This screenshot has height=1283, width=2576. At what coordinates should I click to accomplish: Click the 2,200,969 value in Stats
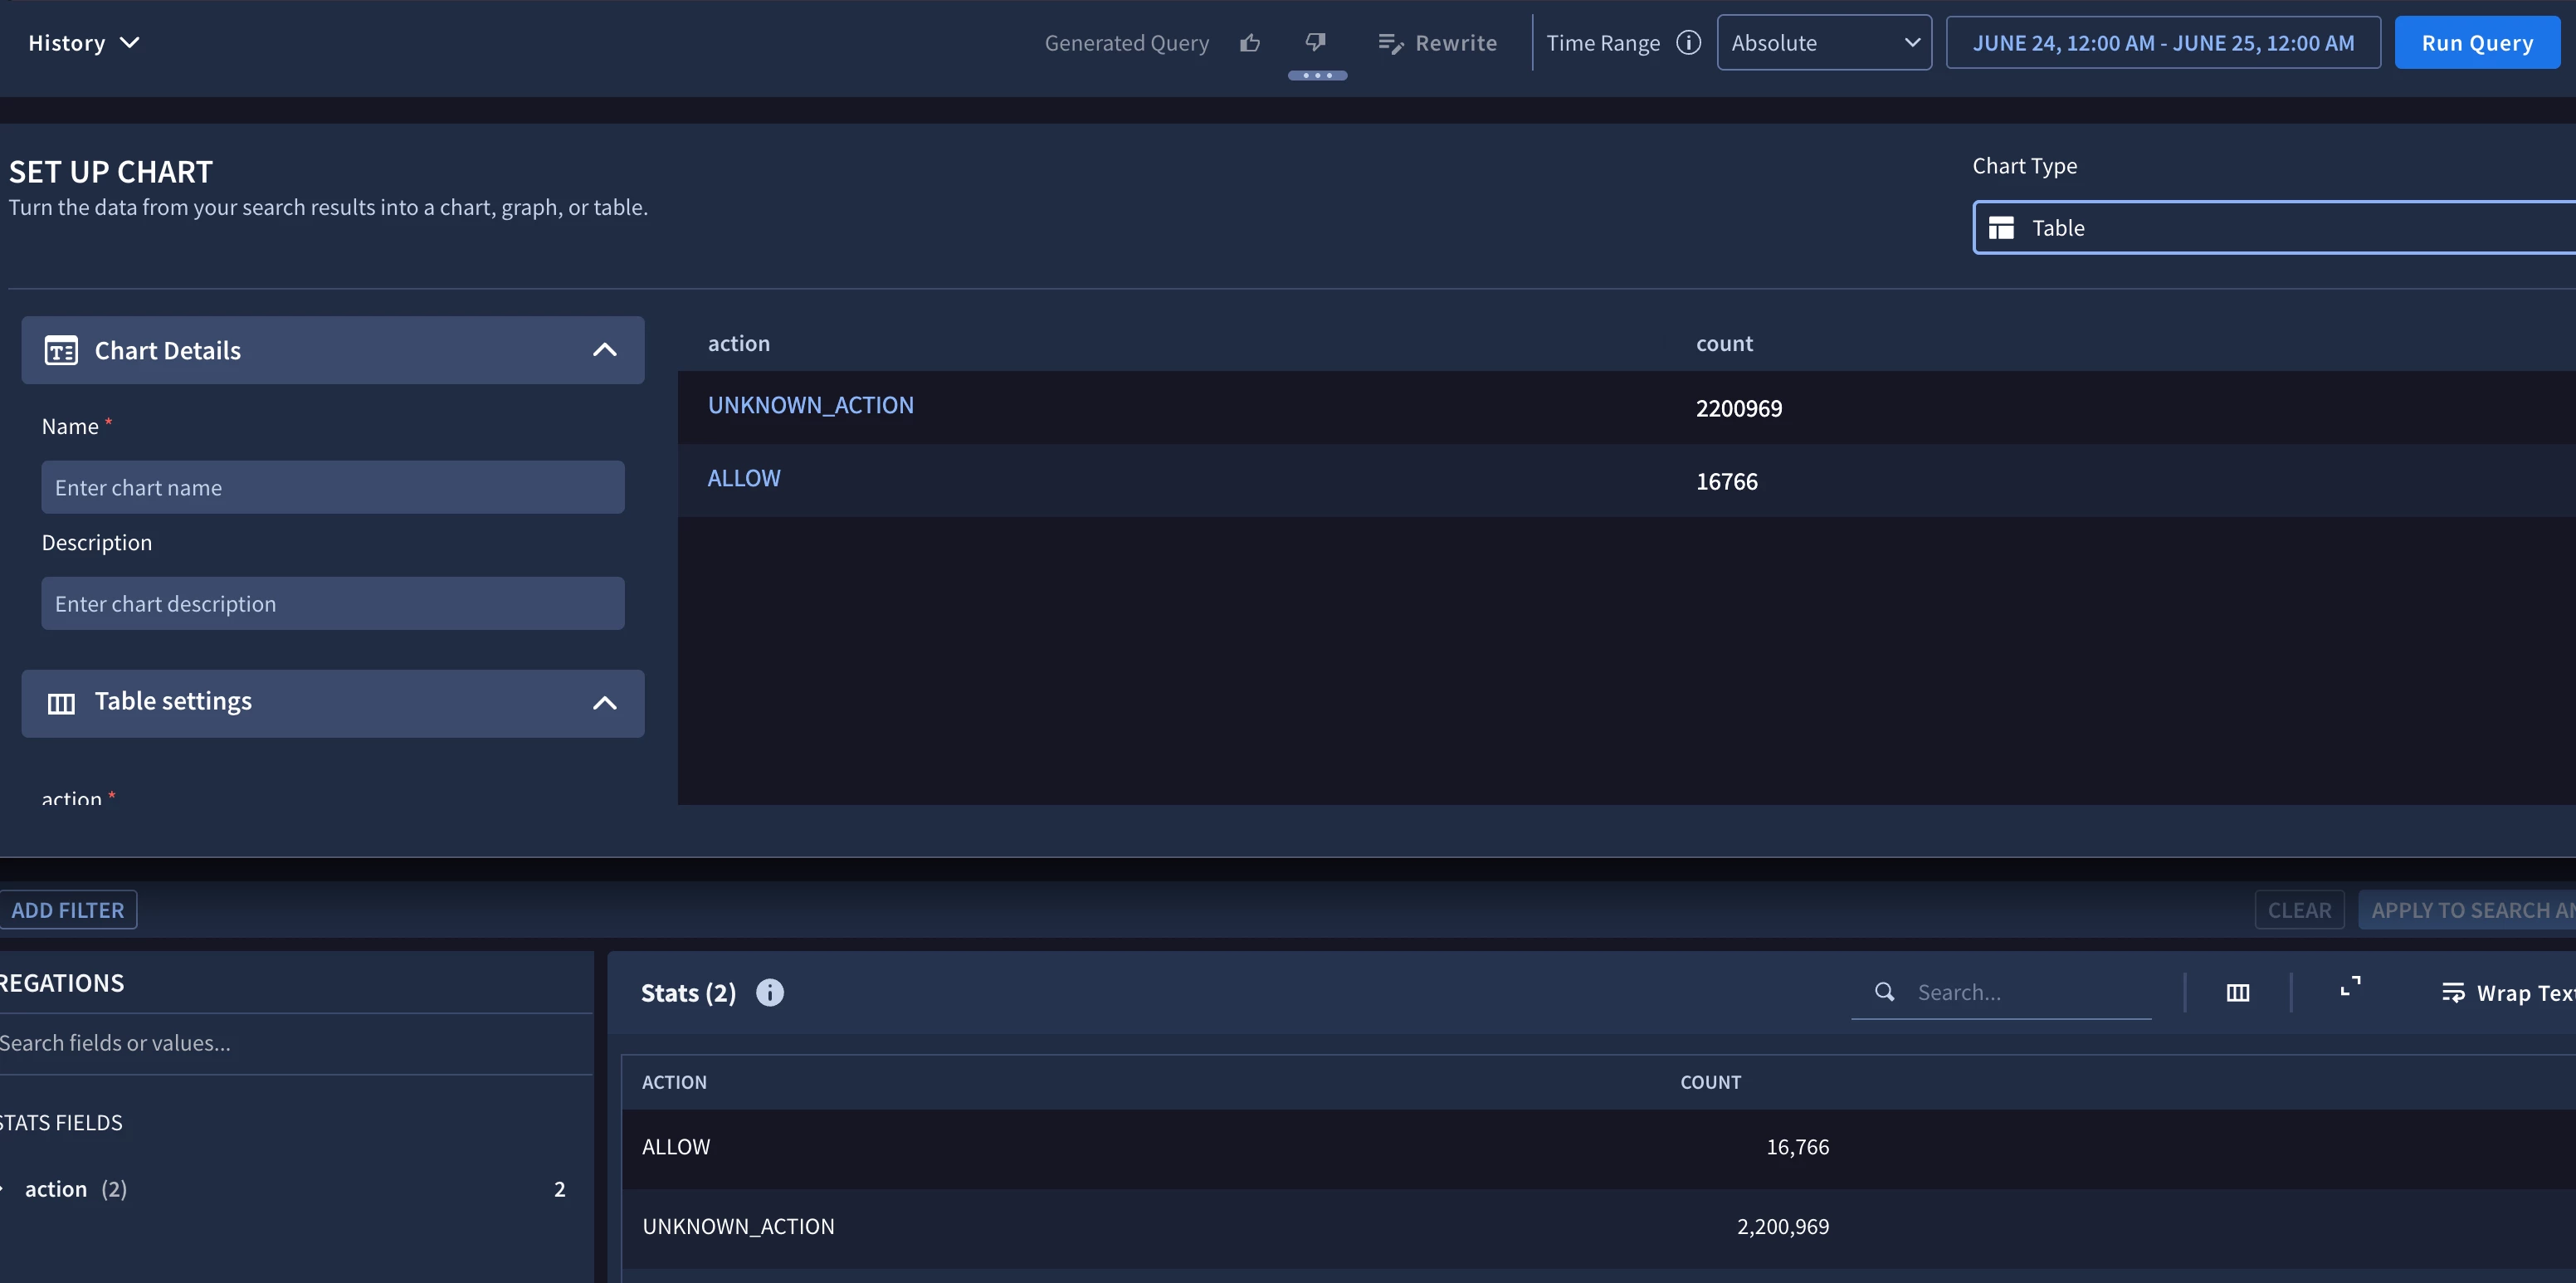tap(1782, 1226)
